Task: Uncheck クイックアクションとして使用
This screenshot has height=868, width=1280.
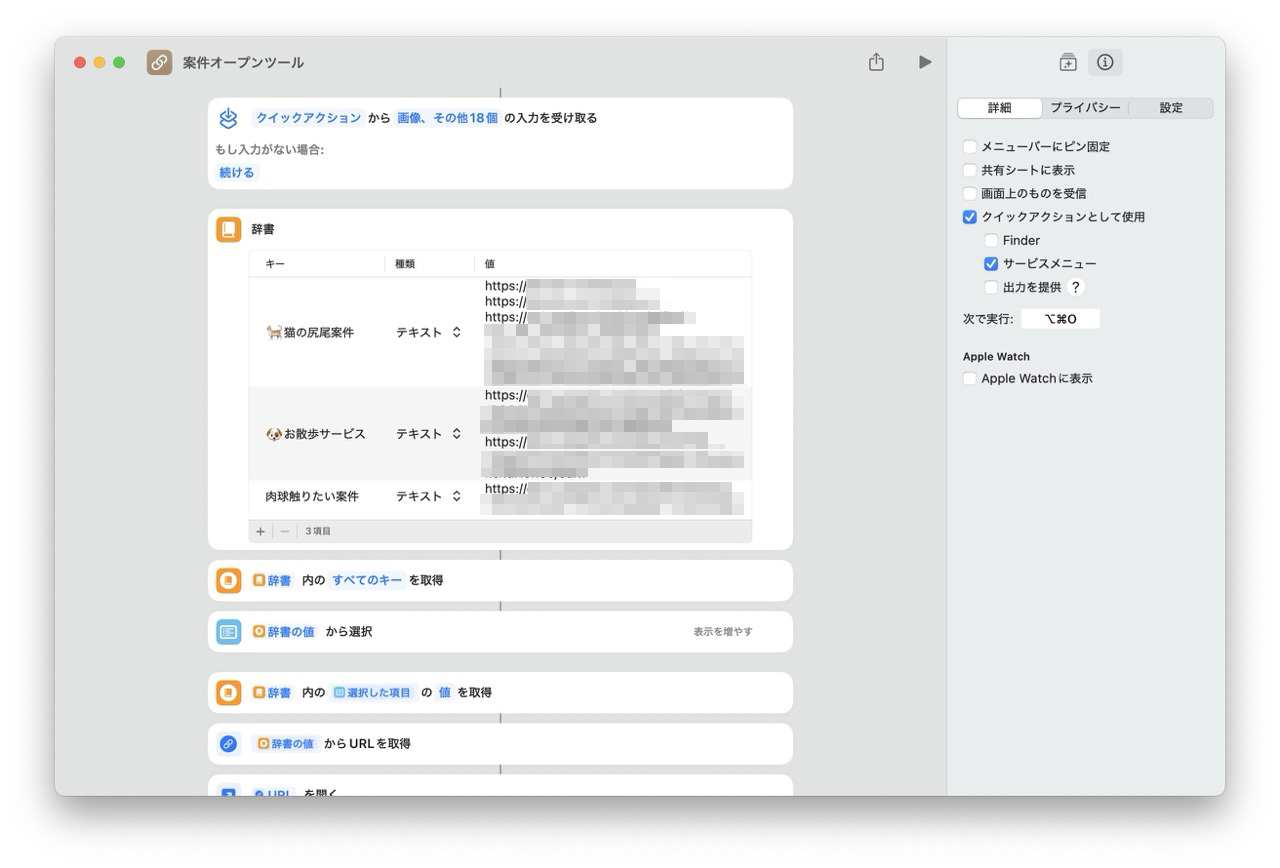Action: (969, 217)
